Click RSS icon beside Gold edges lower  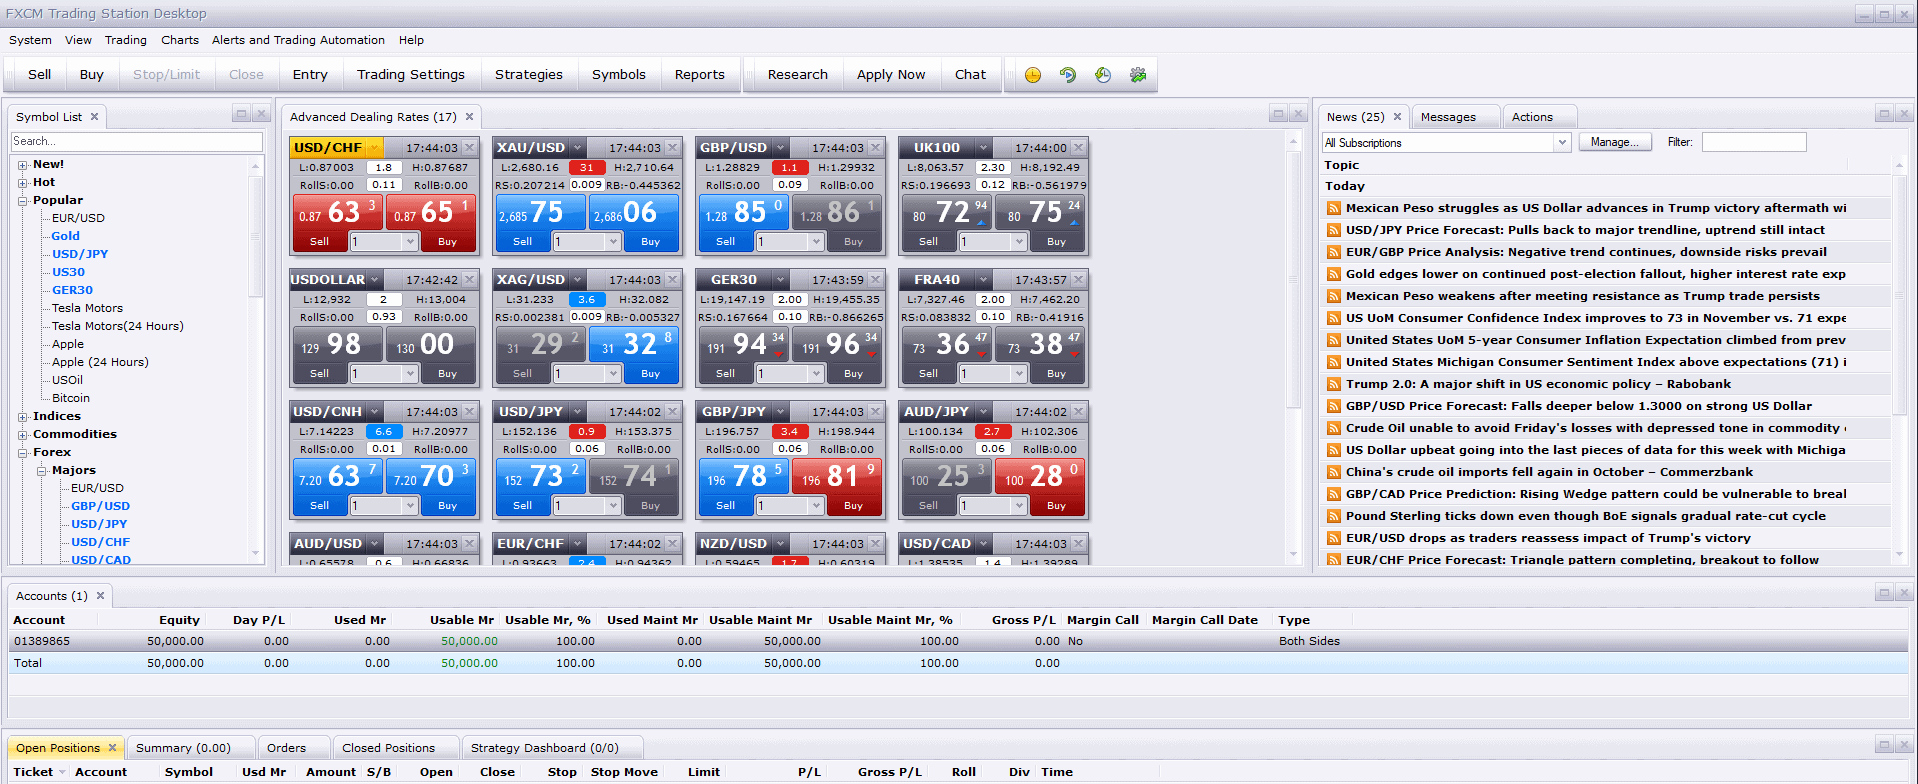[1334, 274]
